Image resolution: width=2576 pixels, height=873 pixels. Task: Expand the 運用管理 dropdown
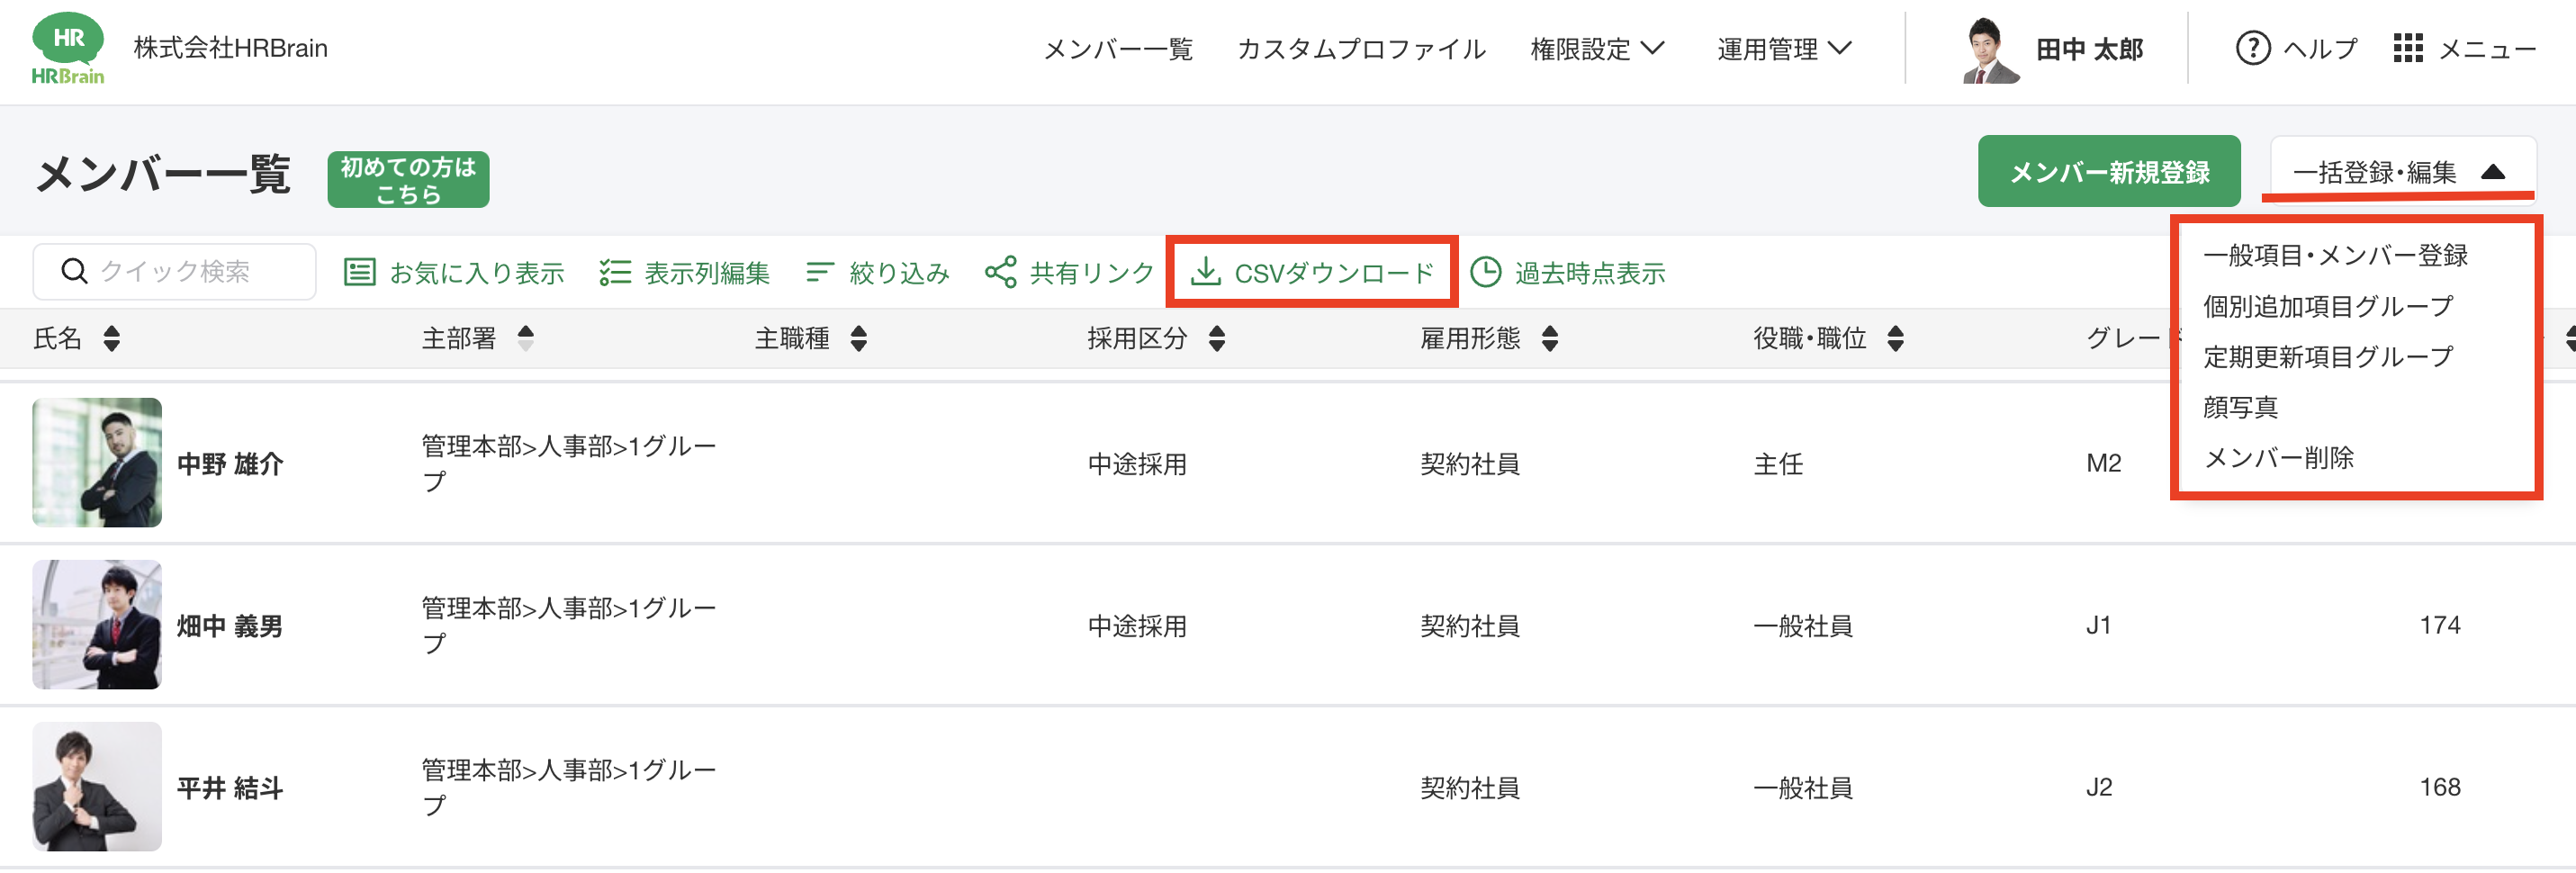point(1784,48)
